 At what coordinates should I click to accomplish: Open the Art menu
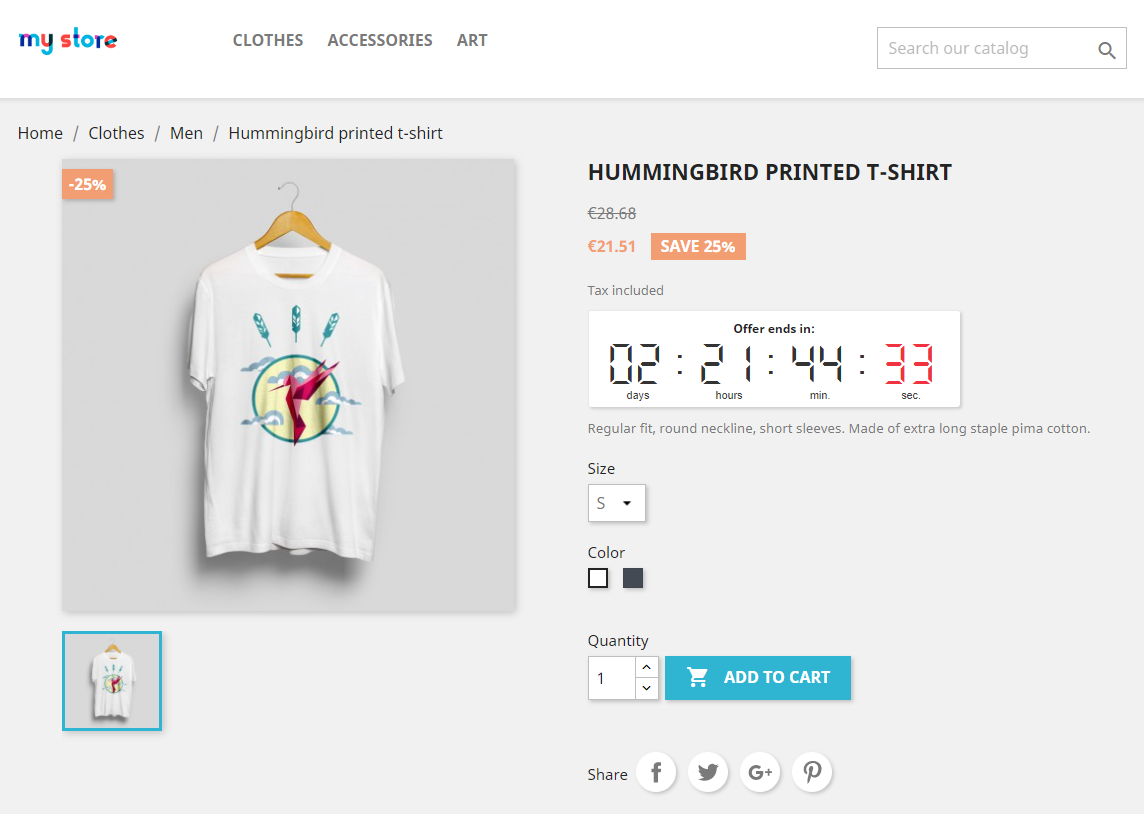point(472,40)
